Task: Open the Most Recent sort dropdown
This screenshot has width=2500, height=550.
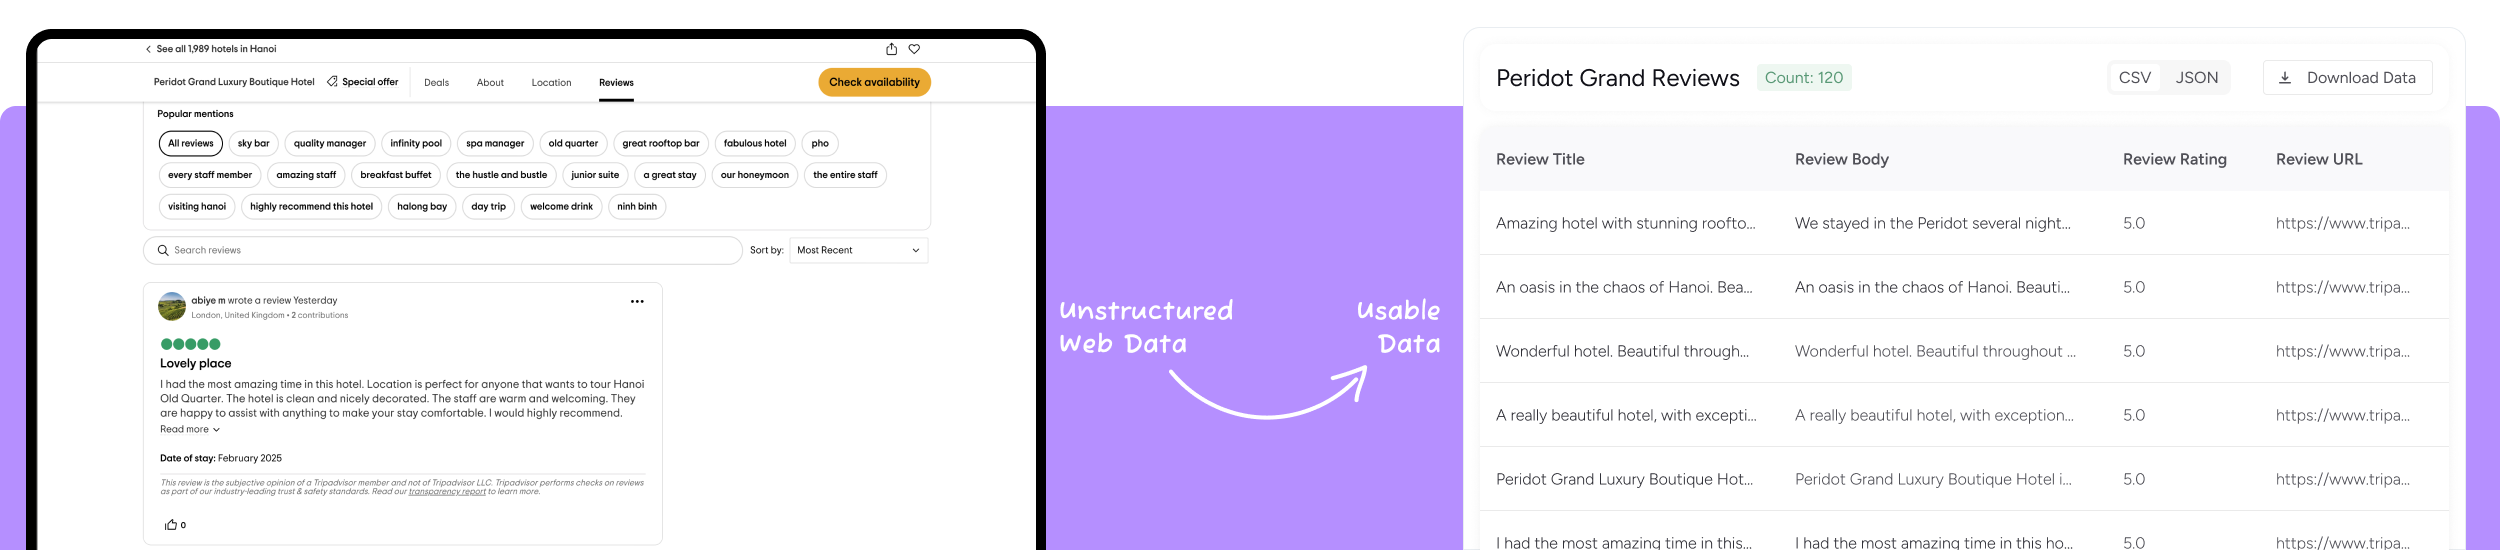Action: pyautogui.click(x=858, y=250)
